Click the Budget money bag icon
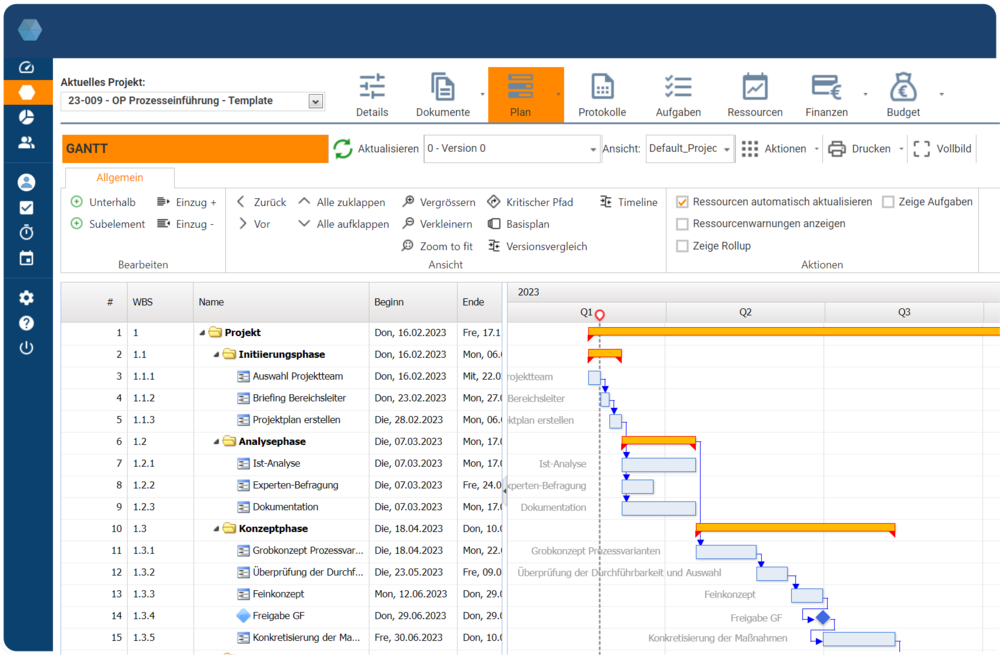 click(902, 87)
